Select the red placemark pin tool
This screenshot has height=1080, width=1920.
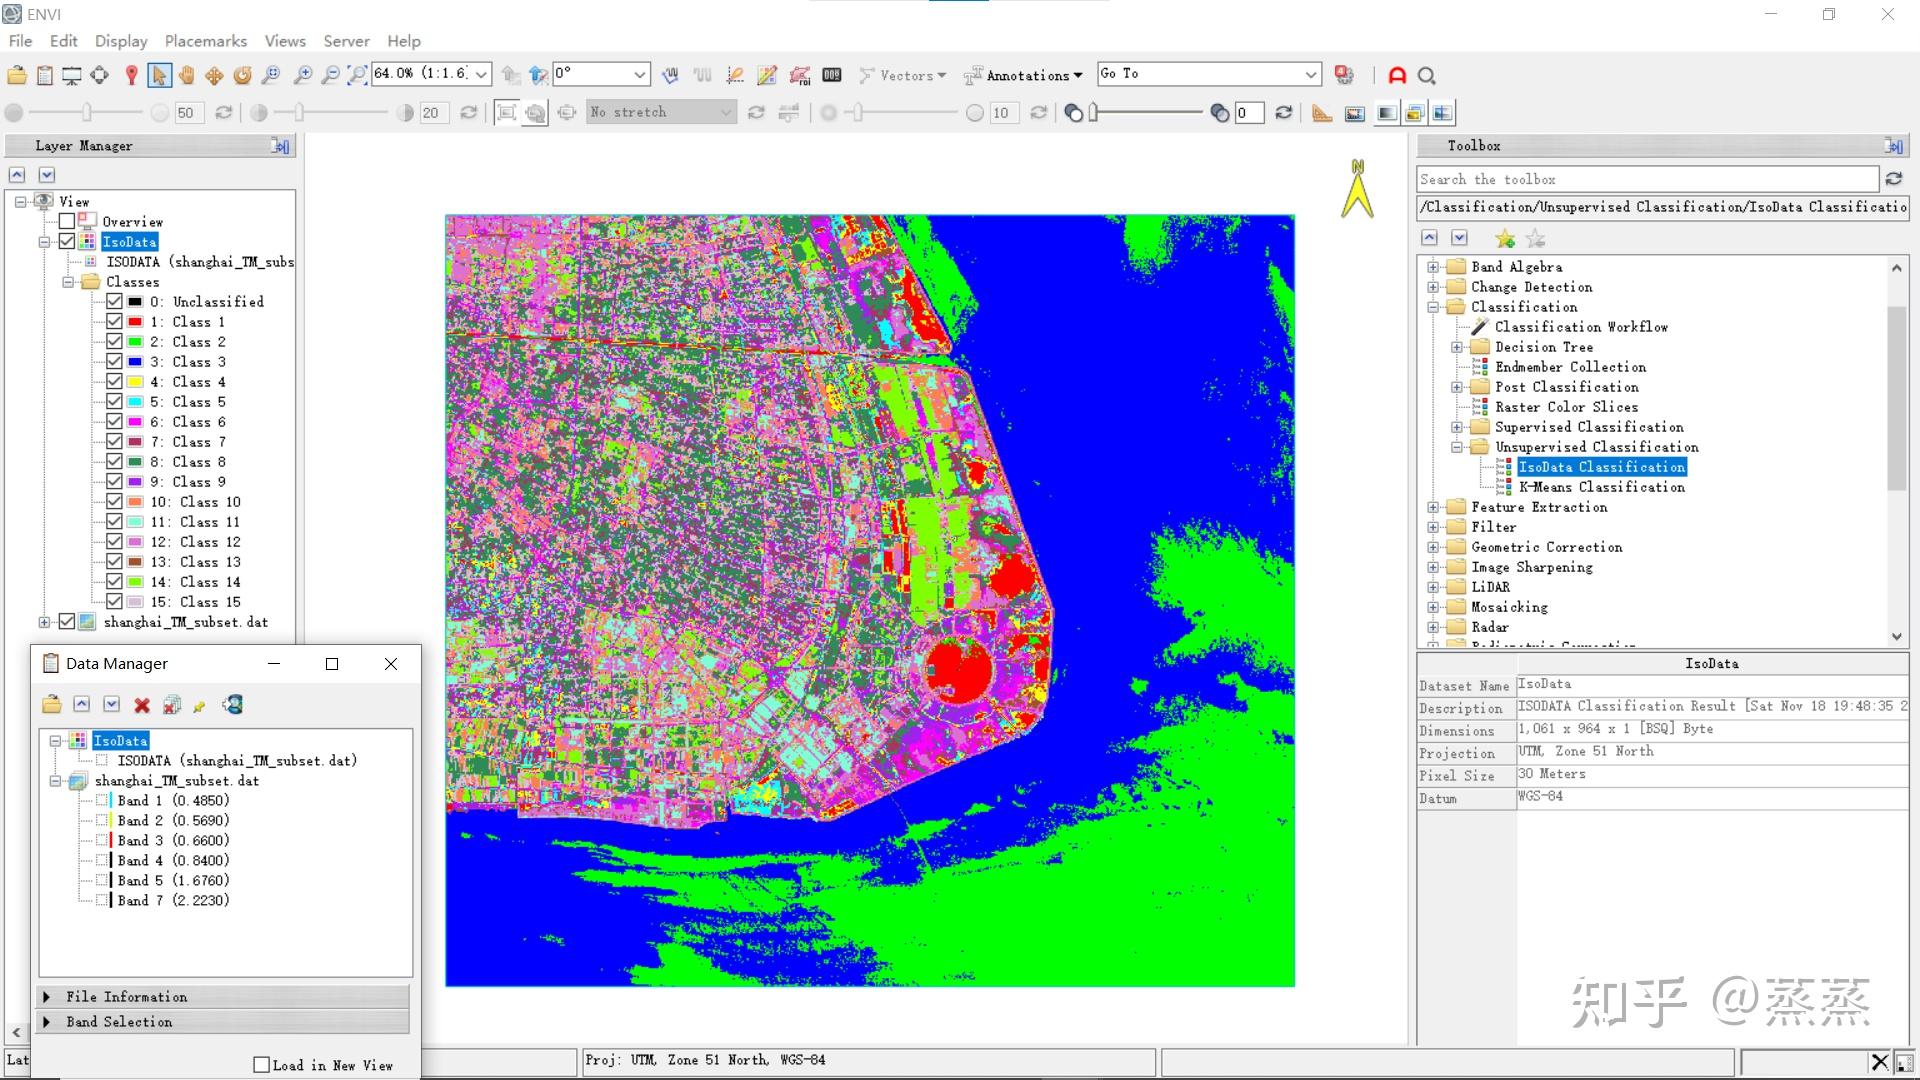(x=131, y=75)
